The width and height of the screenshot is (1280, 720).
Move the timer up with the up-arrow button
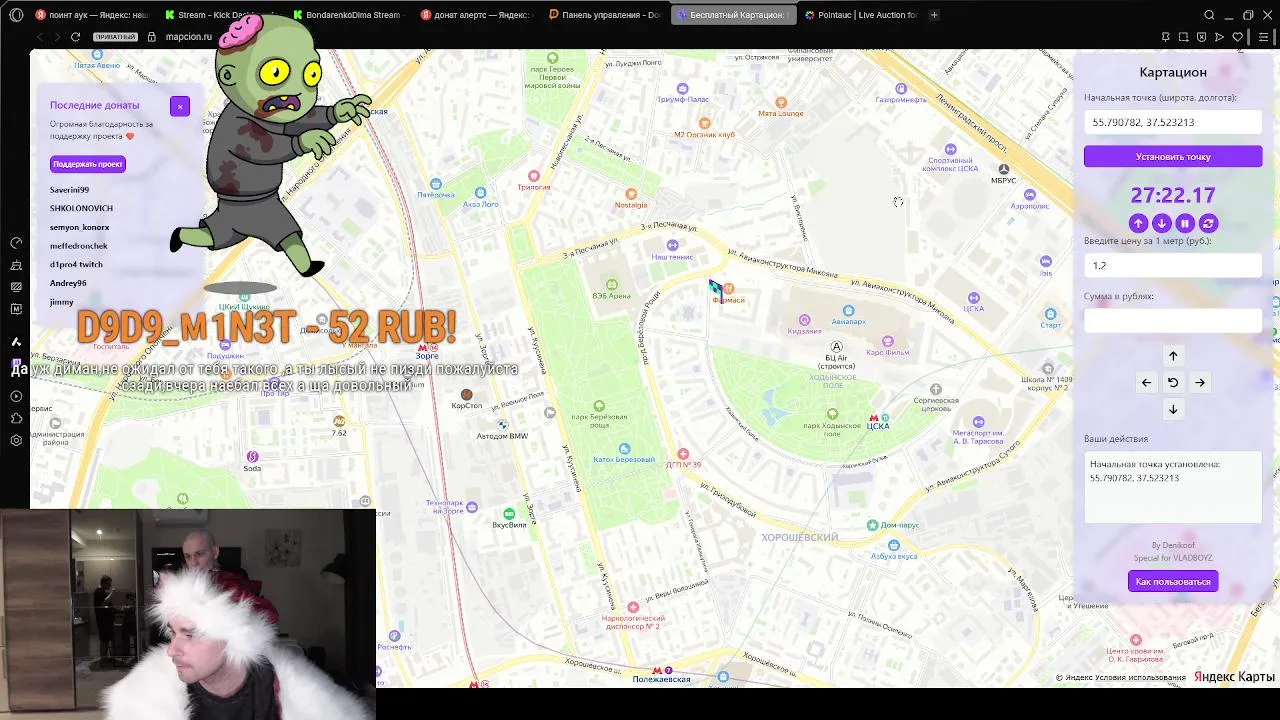1138,223
